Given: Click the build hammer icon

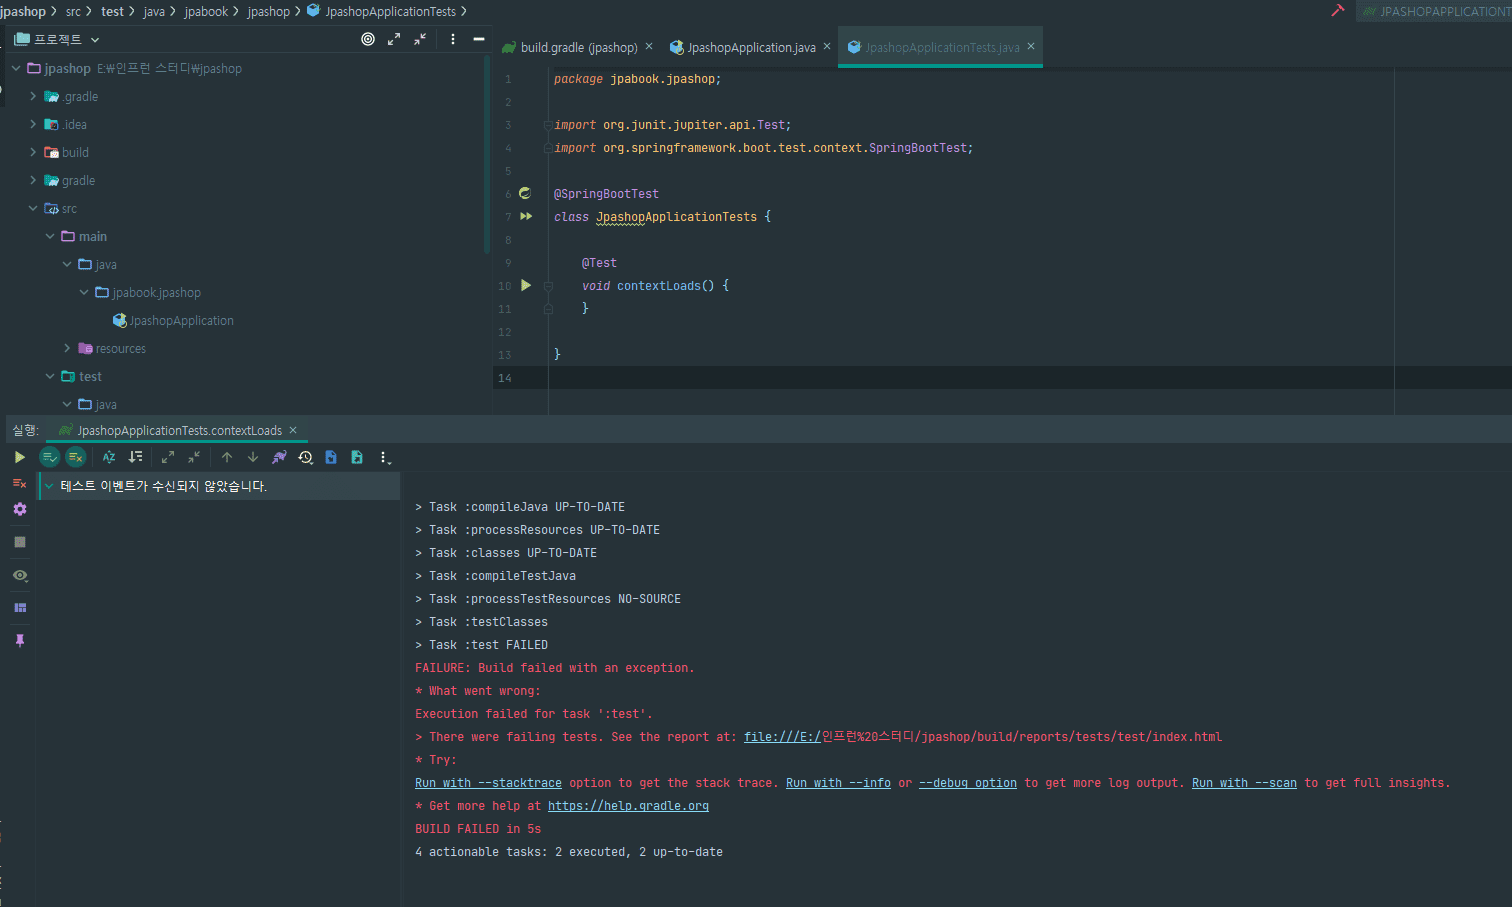Looking at the screenshot, I should click(x=1337, y=11).
